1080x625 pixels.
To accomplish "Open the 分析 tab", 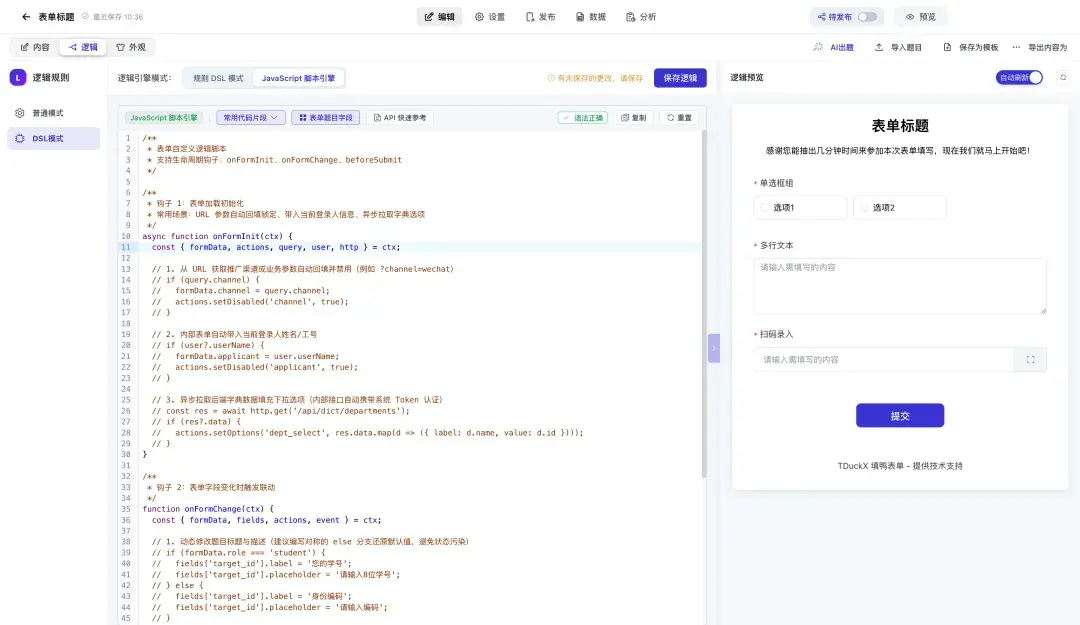I will click(x=641, y=17).
